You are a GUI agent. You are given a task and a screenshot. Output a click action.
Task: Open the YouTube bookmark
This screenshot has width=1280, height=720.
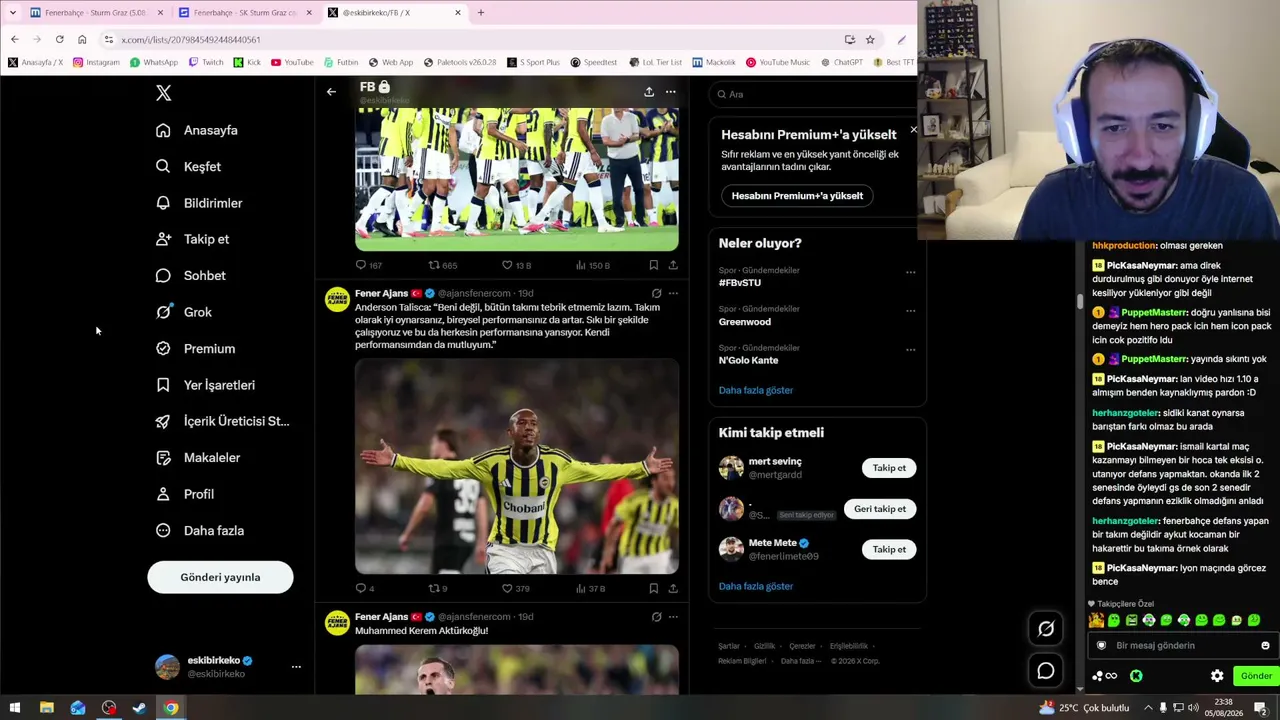pyautogui.click(x=291, y=62)
